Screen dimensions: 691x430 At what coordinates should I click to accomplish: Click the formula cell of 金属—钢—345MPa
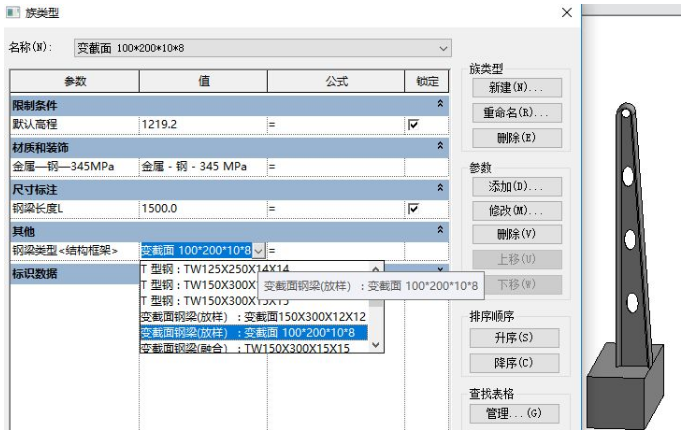336,167
